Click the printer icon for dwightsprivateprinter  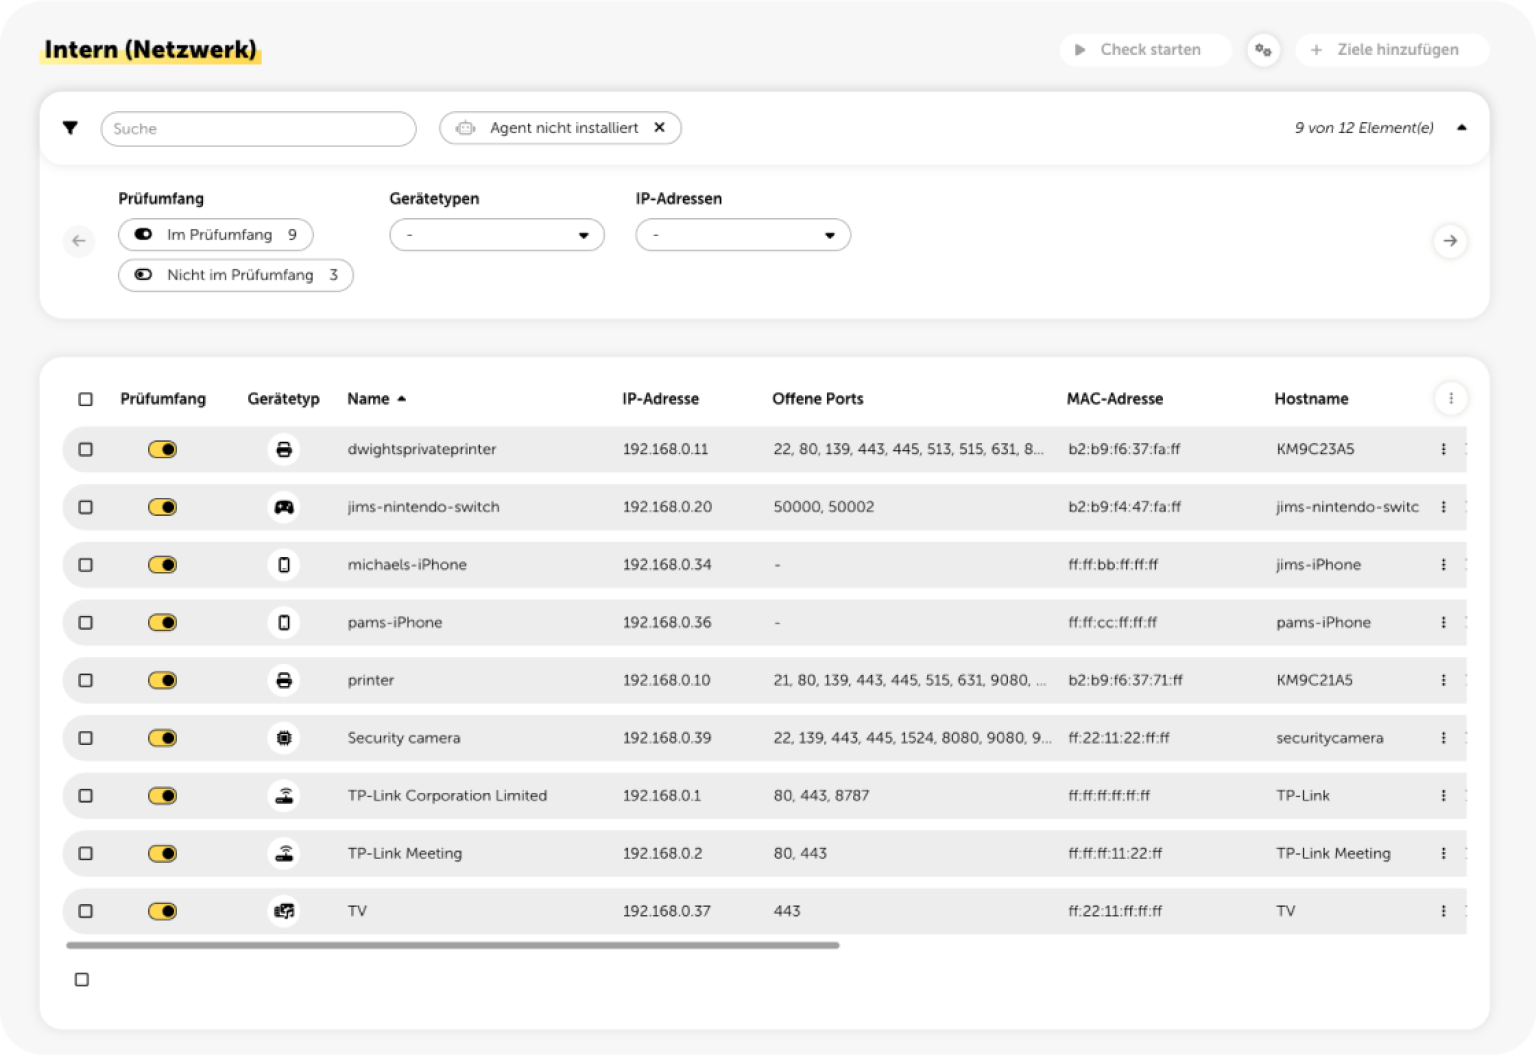(284, 450)
